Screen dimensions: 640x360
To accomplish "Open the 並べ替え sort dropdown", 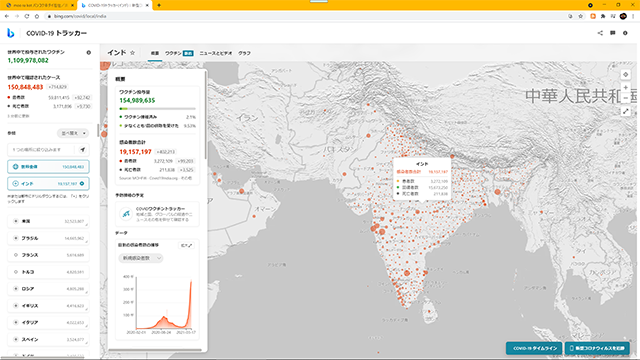I will pyautogui.click(x=73, y=133).
